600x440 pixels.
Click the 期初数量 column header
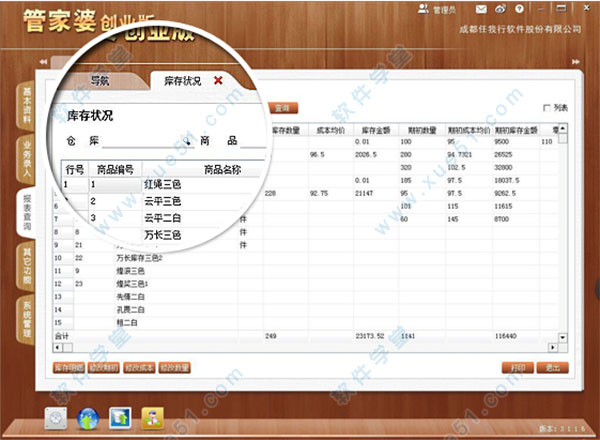click(x=422, y=130)
